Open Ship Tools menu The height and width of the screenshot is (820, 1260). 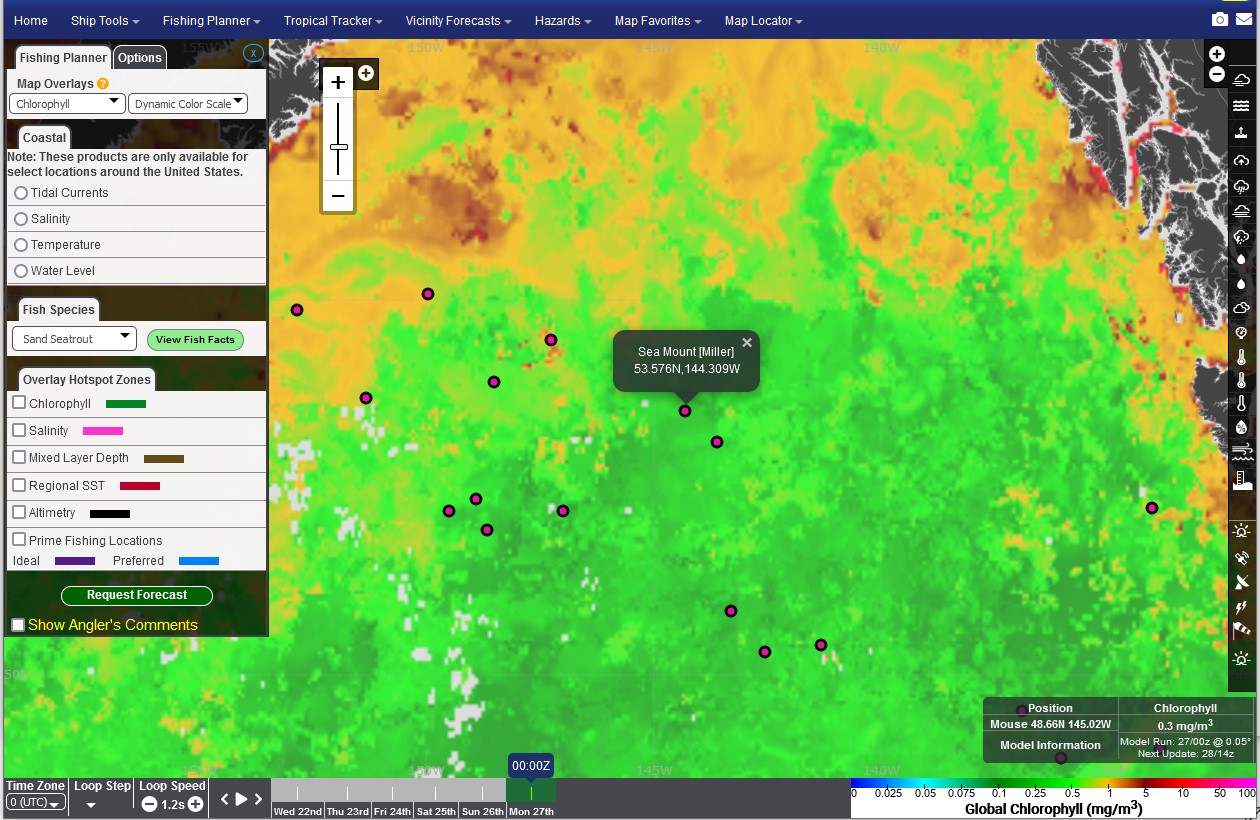pos(105,21)
